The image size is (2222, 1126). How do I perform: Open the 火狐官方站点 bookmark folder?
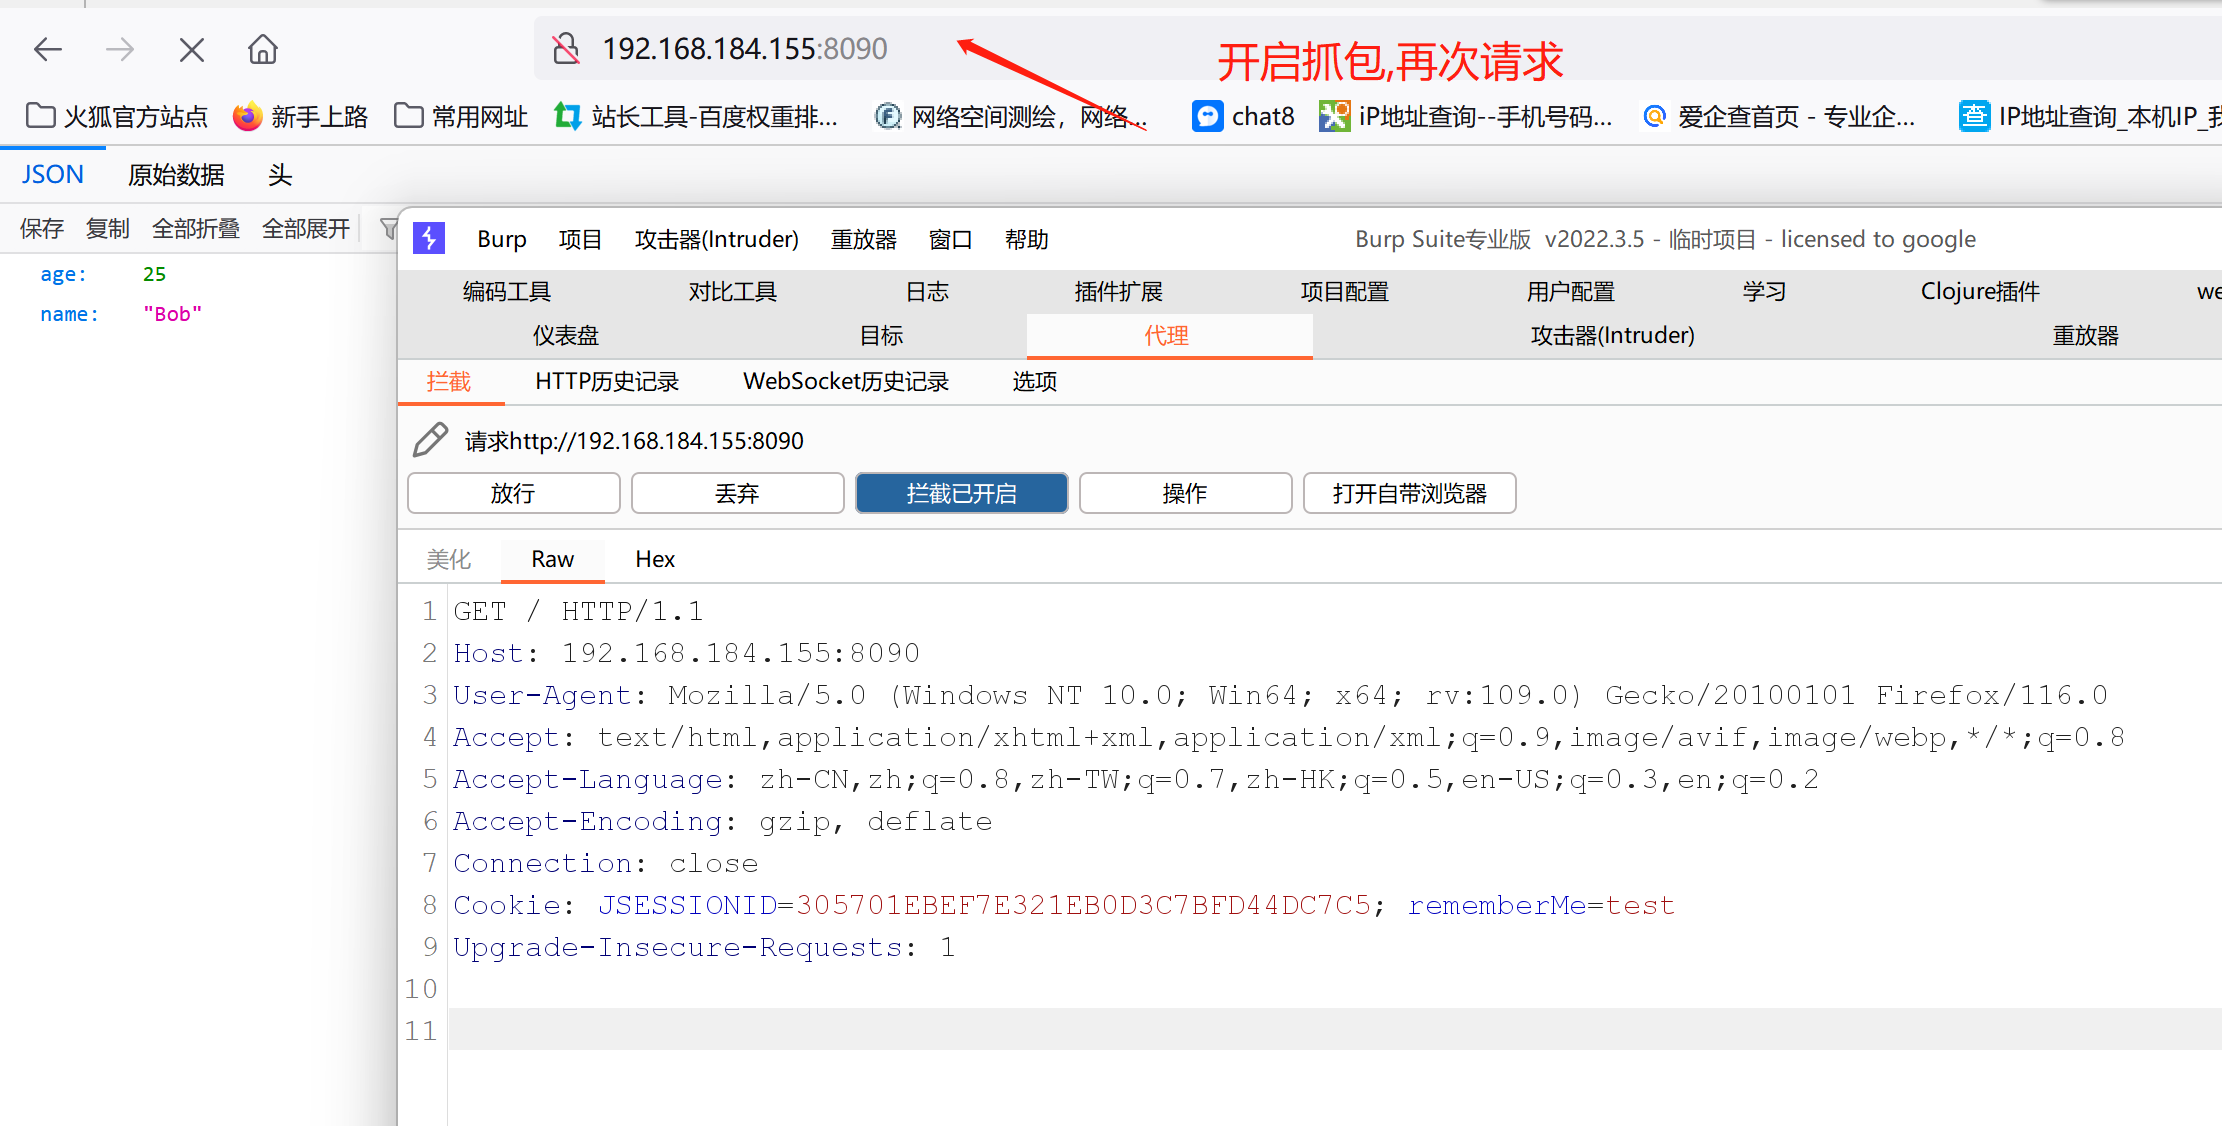click(116, 117)
